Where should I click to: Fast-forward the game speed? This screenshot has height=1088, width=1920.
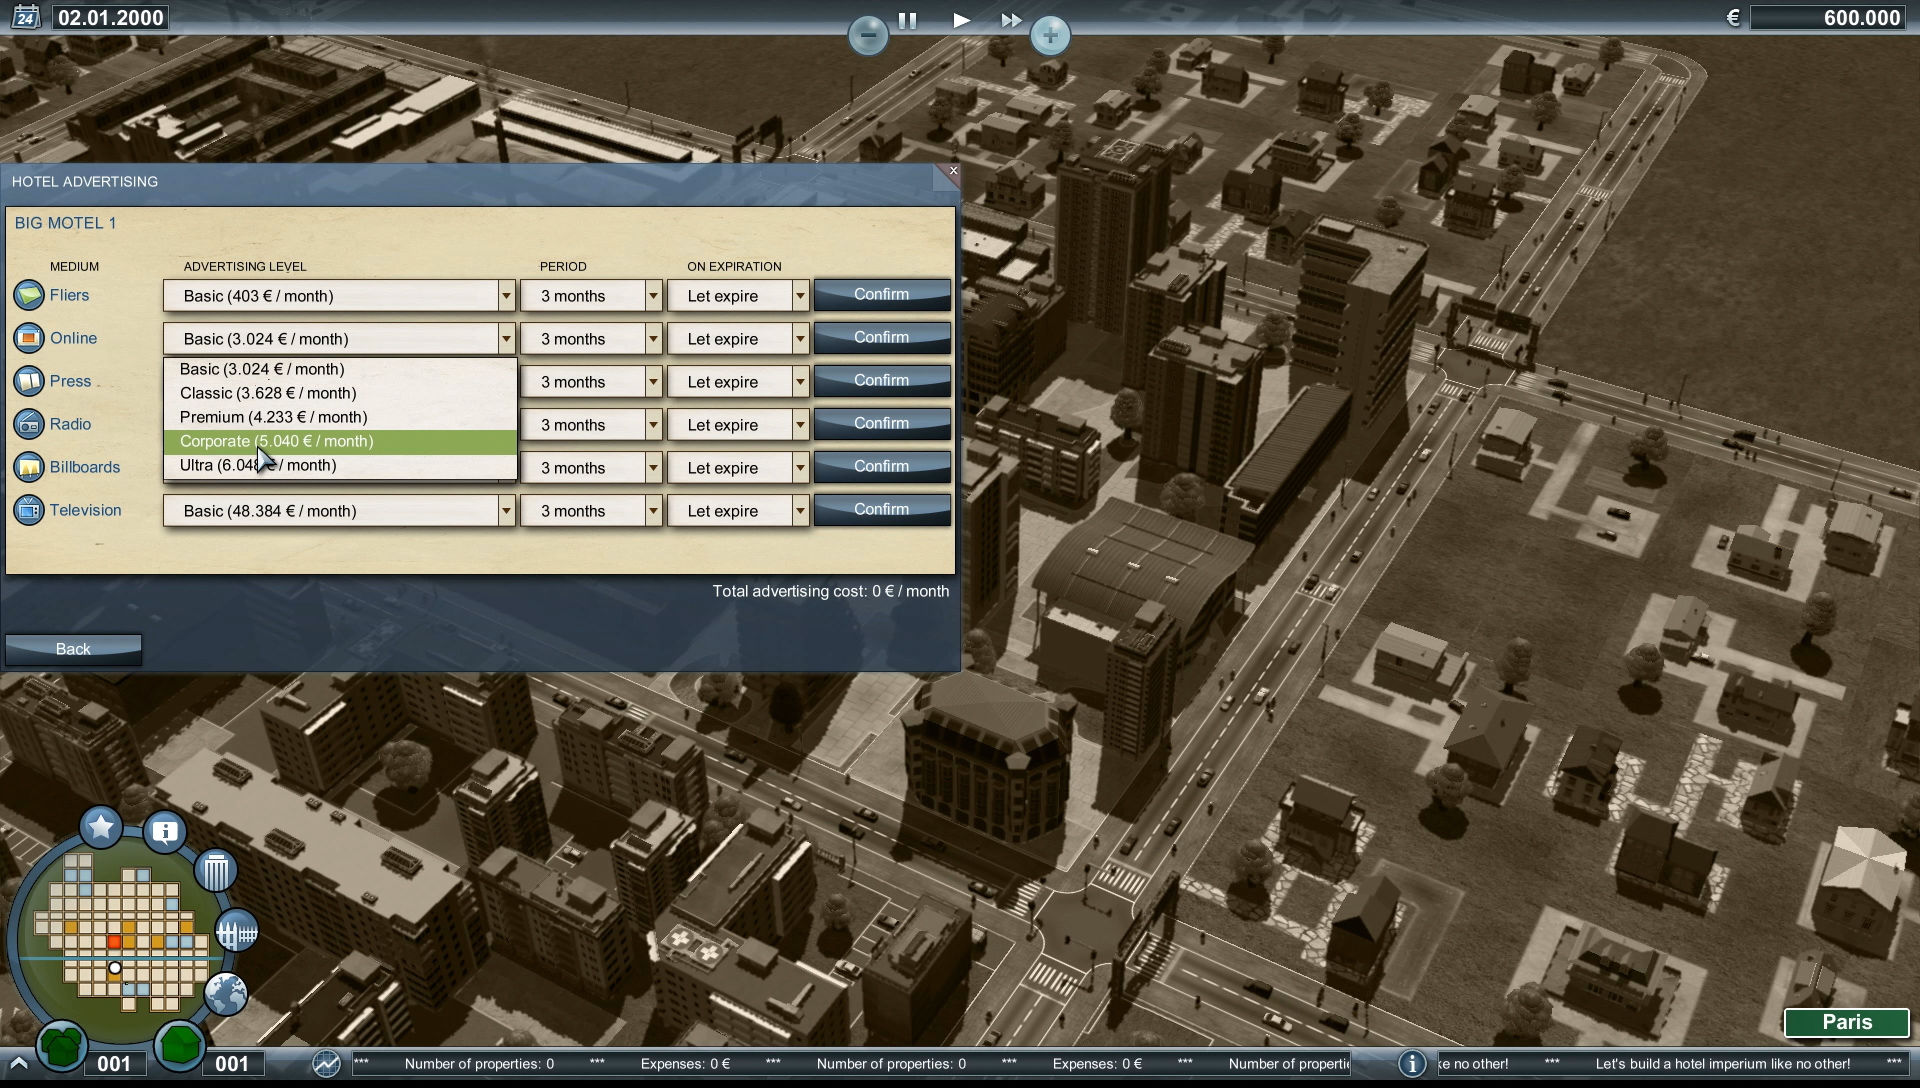tap(1011, 19)
